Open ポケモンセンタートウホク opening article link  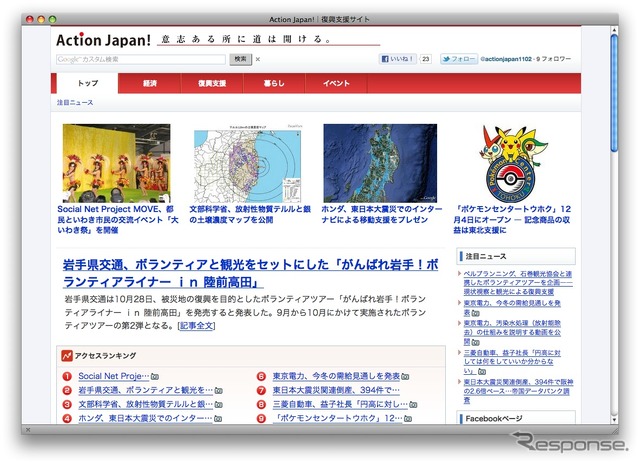[x=512, y=220]
